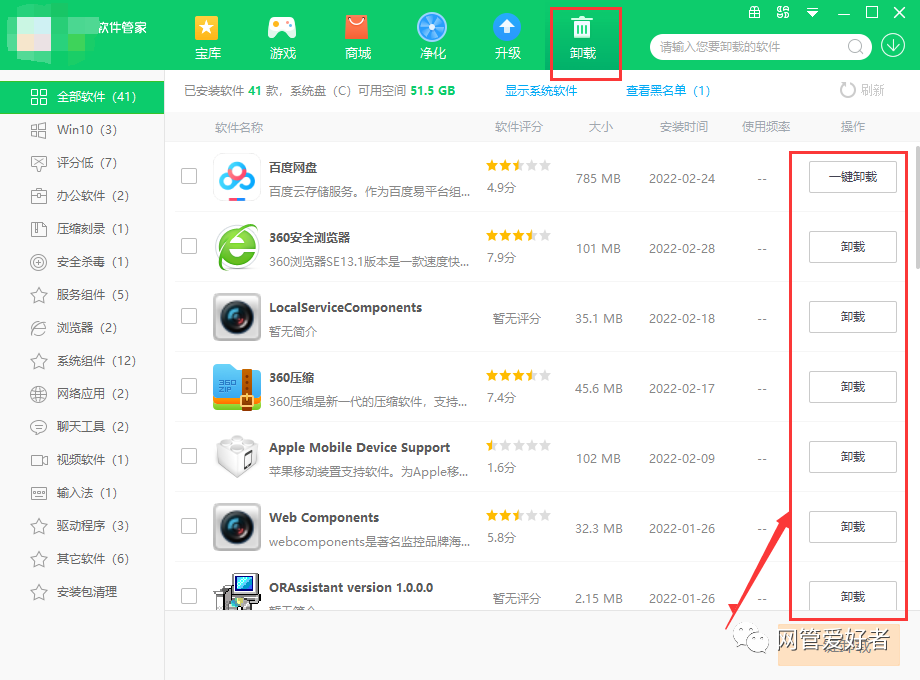Click the search magnifier icon
Viewport: 920px width, 680px height.
(855, 46)
